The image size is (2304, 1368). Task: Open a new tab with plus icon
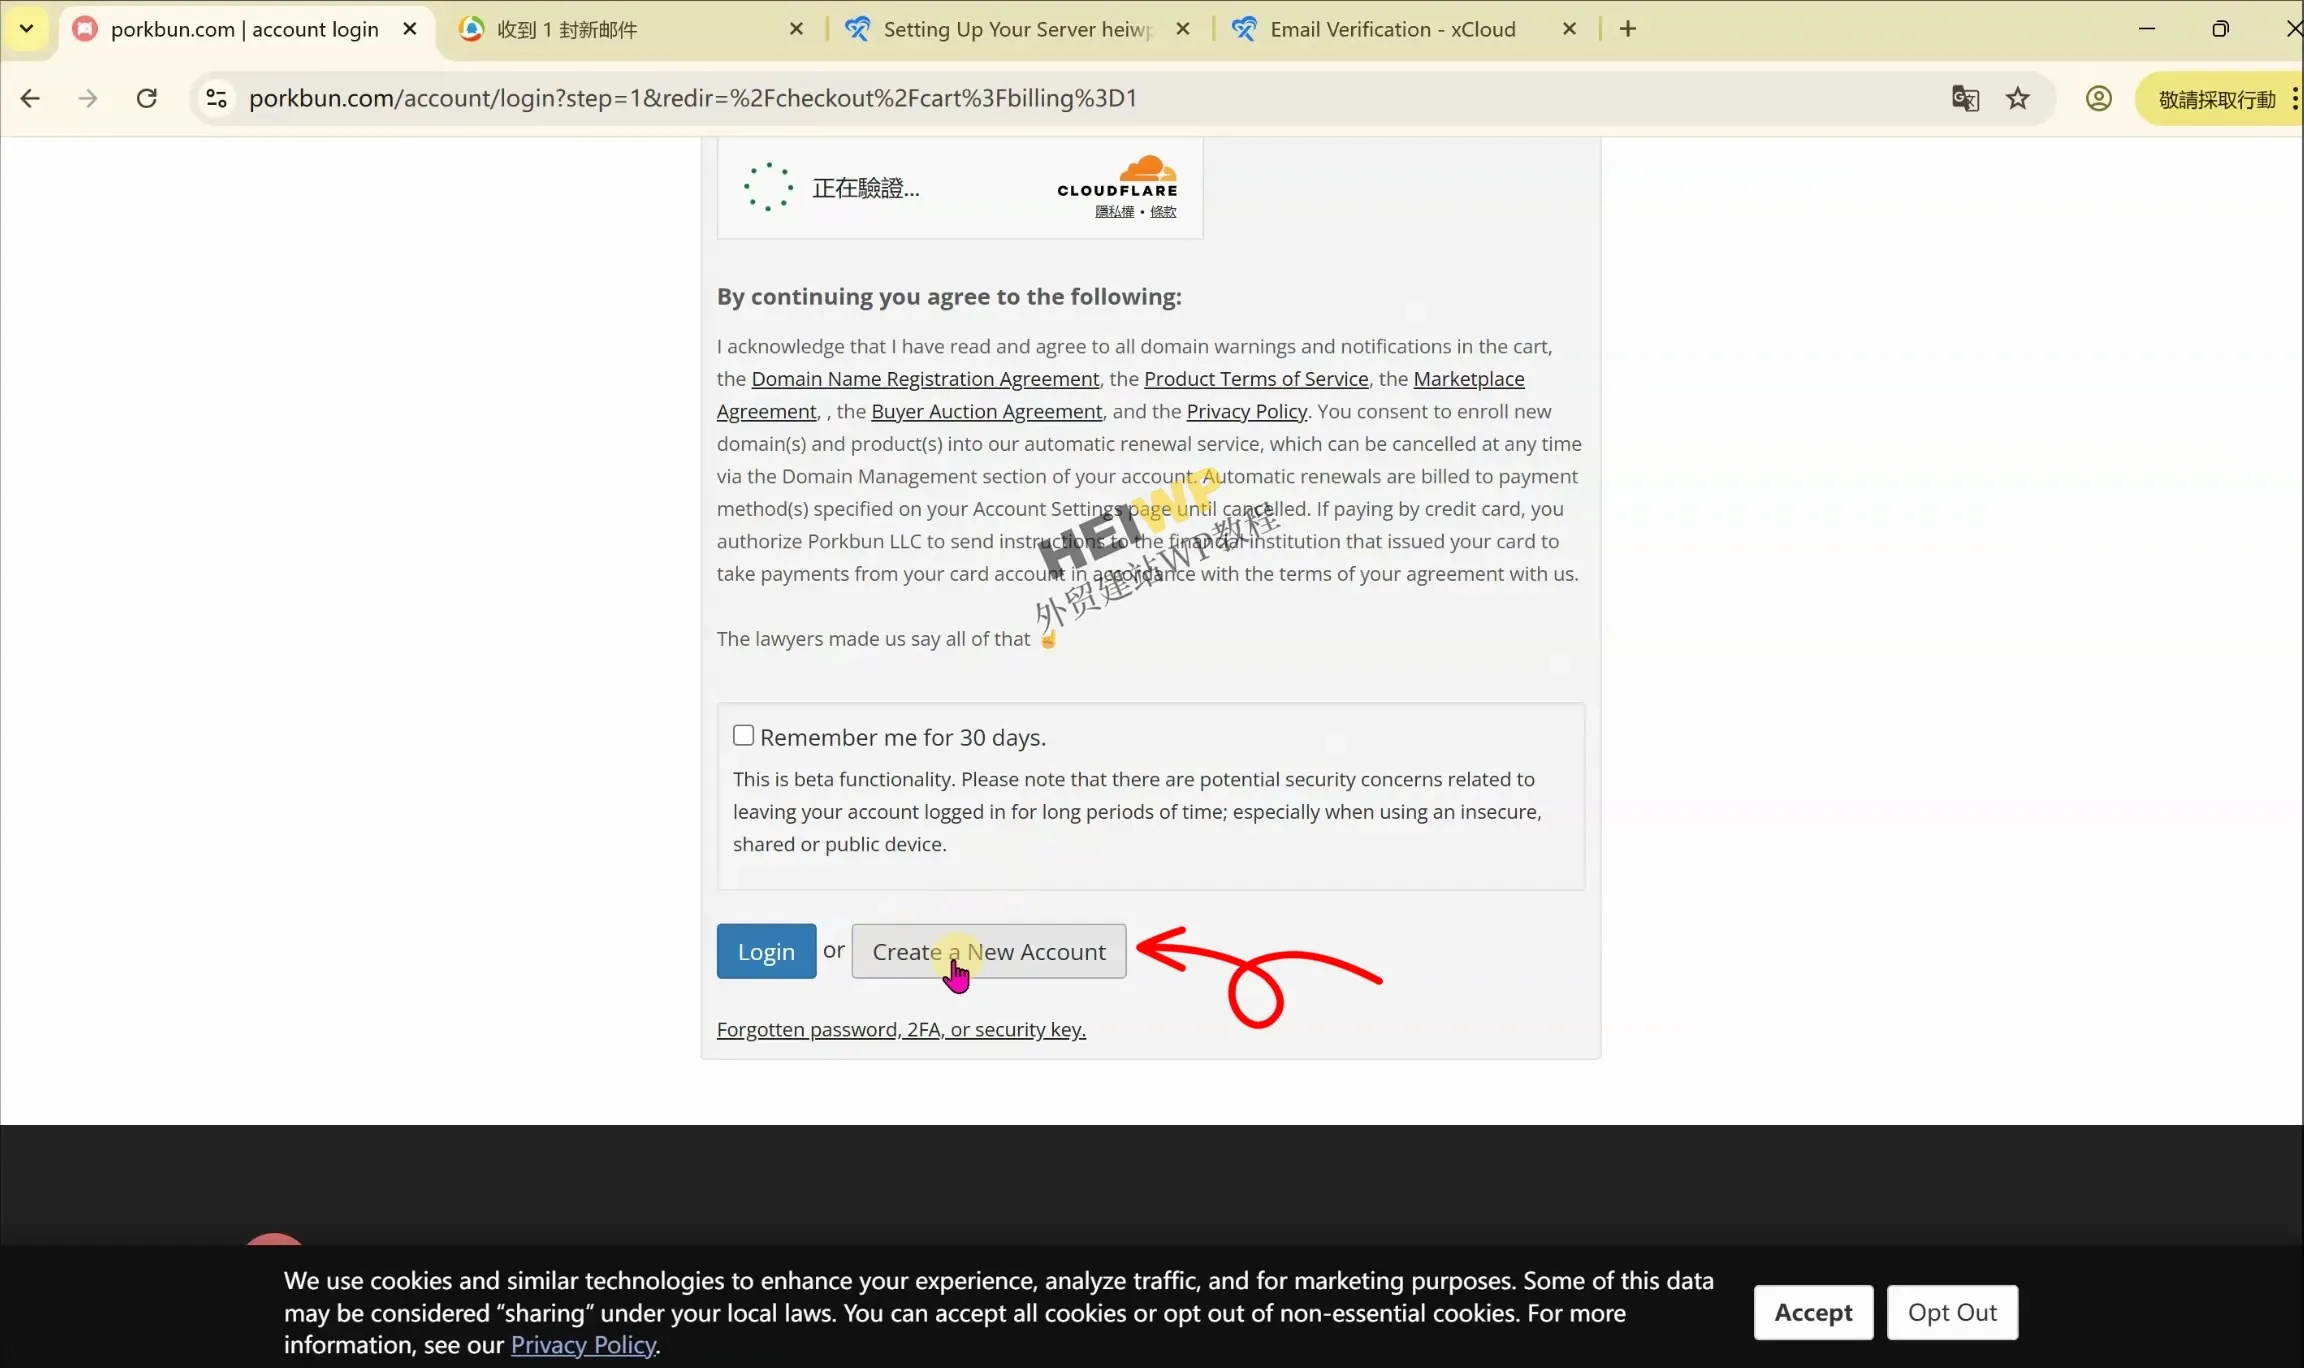[x=1628, y=29]
